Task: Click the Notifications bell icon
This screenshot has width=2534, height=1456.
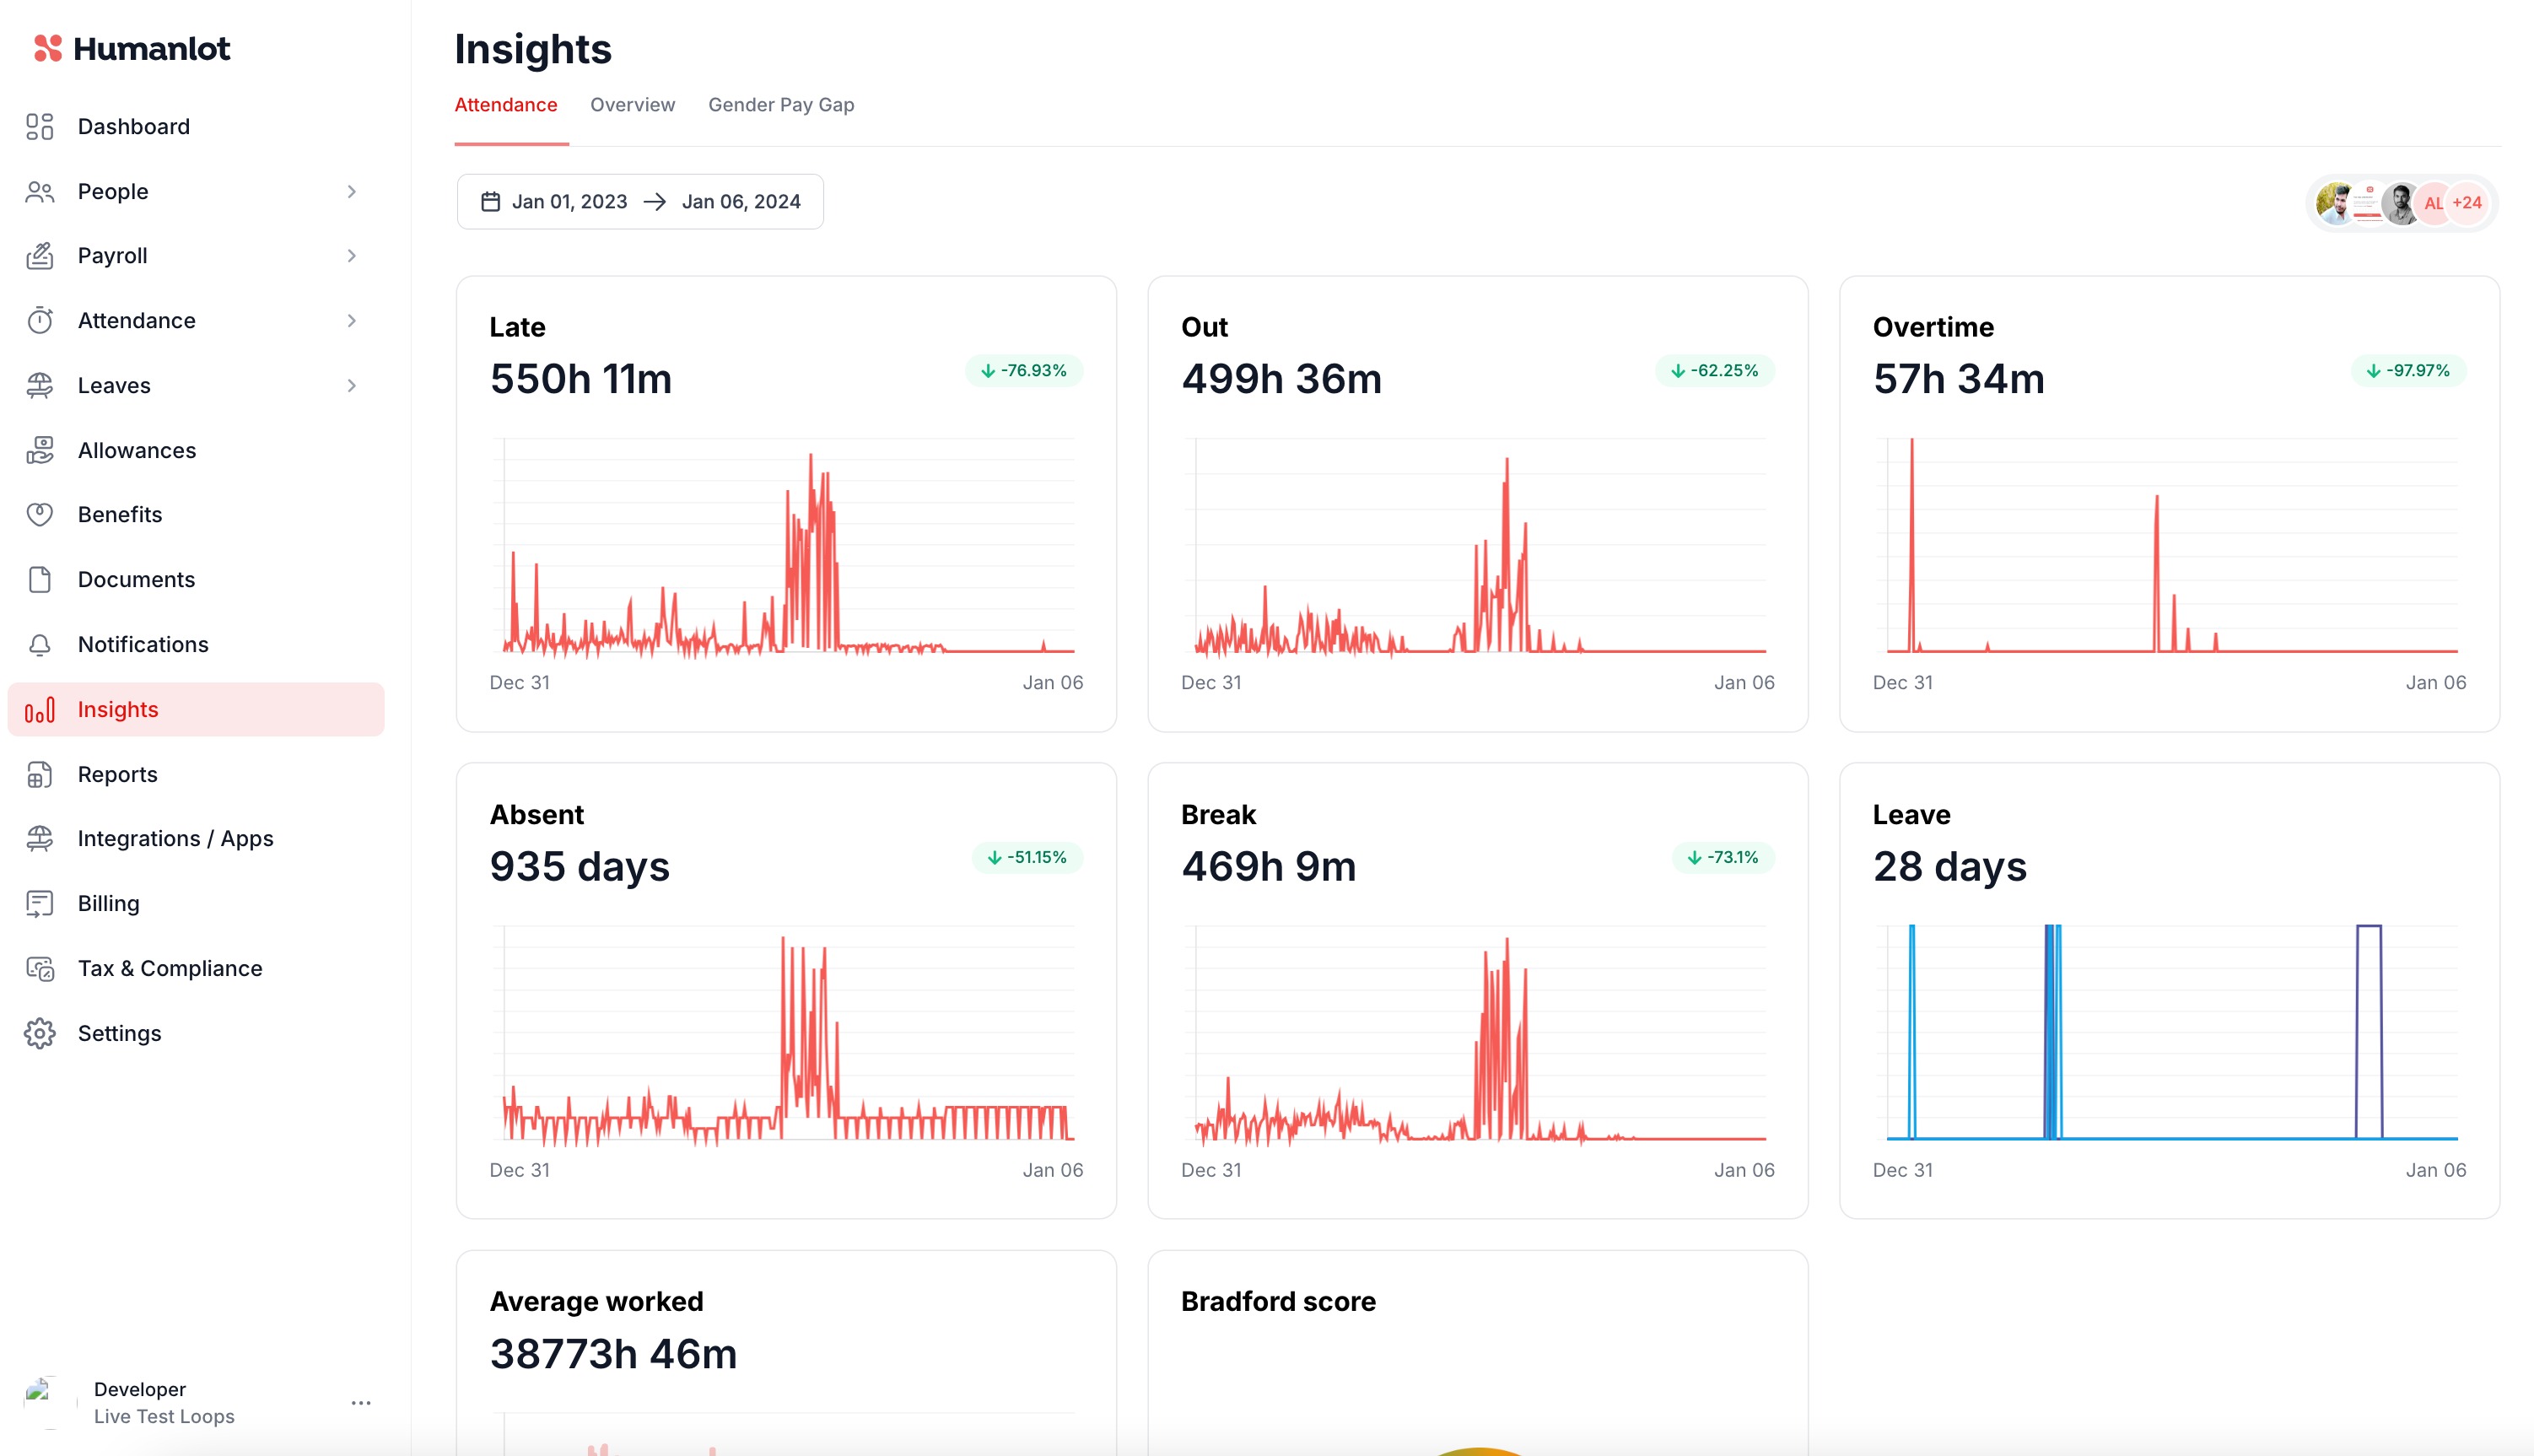Action: click(x=39, y=645)
